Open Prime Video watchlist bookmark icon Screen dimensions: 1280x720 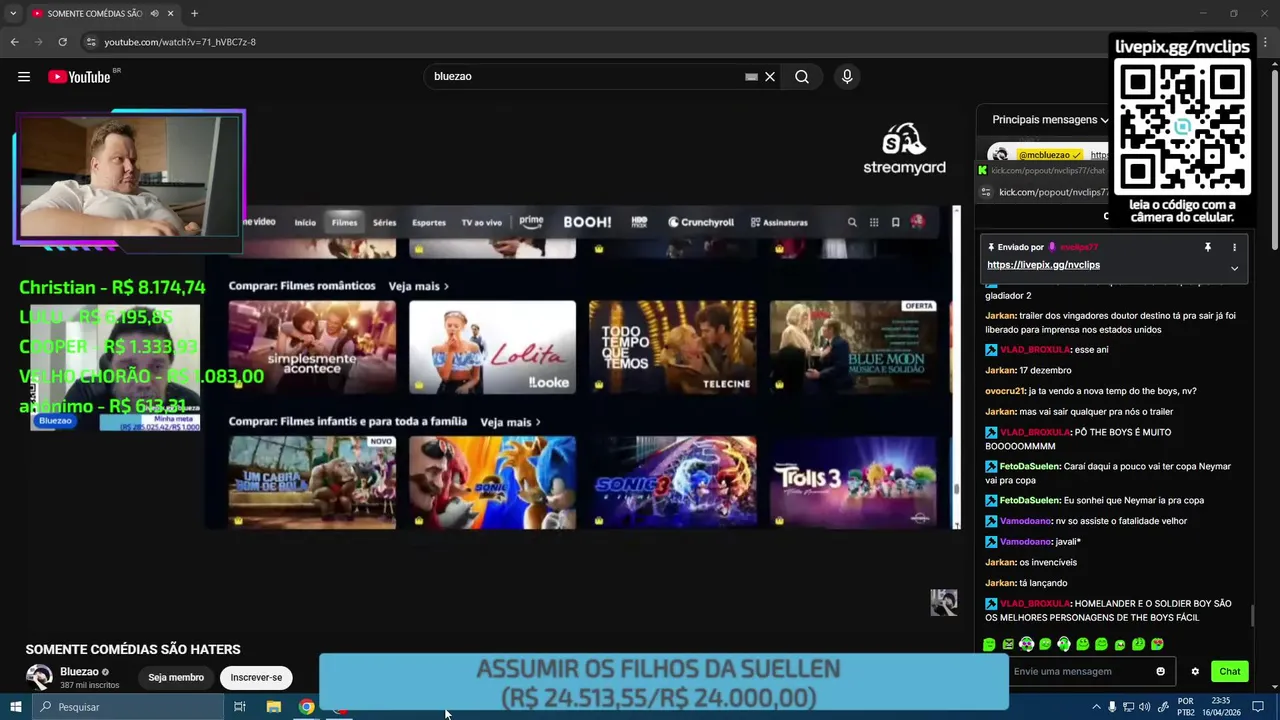pyautogui.click(x=895, y=222)
